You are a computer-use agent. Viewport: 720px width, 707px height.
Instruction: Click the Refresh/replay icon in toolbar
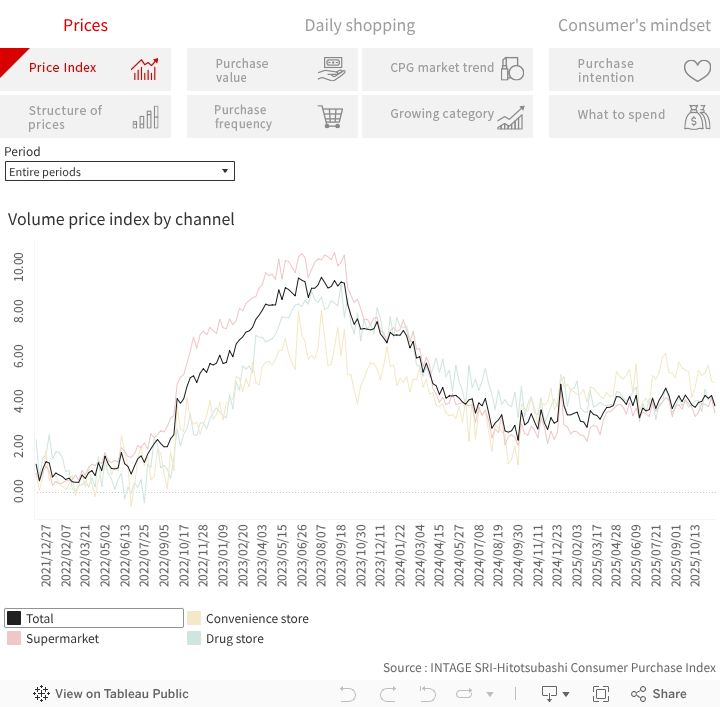click(x=464, y=694)
